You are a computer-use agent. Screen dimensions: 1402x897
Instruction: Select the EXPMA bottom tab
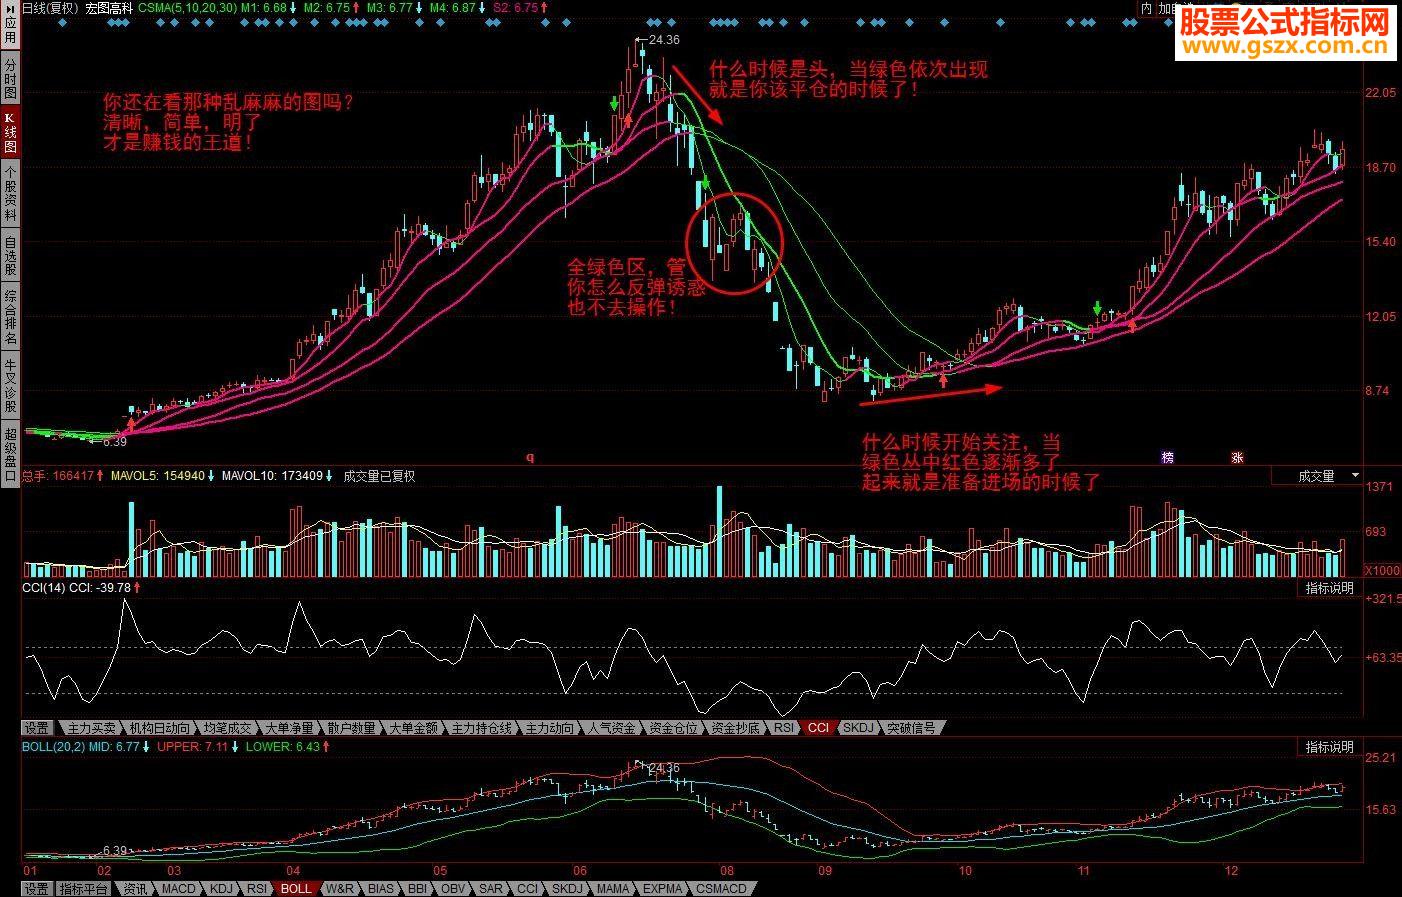tap(662, 889)
